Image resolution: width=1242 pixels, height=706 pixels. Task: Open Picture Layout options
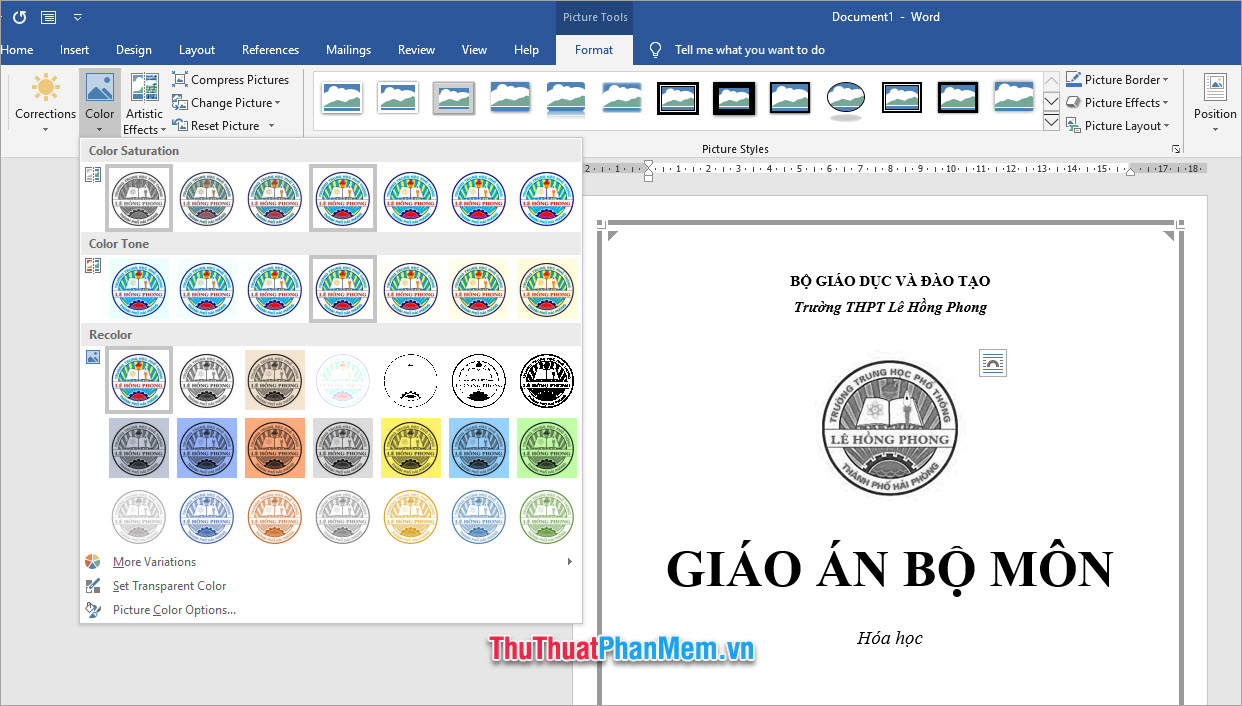tap(1119, 125)
